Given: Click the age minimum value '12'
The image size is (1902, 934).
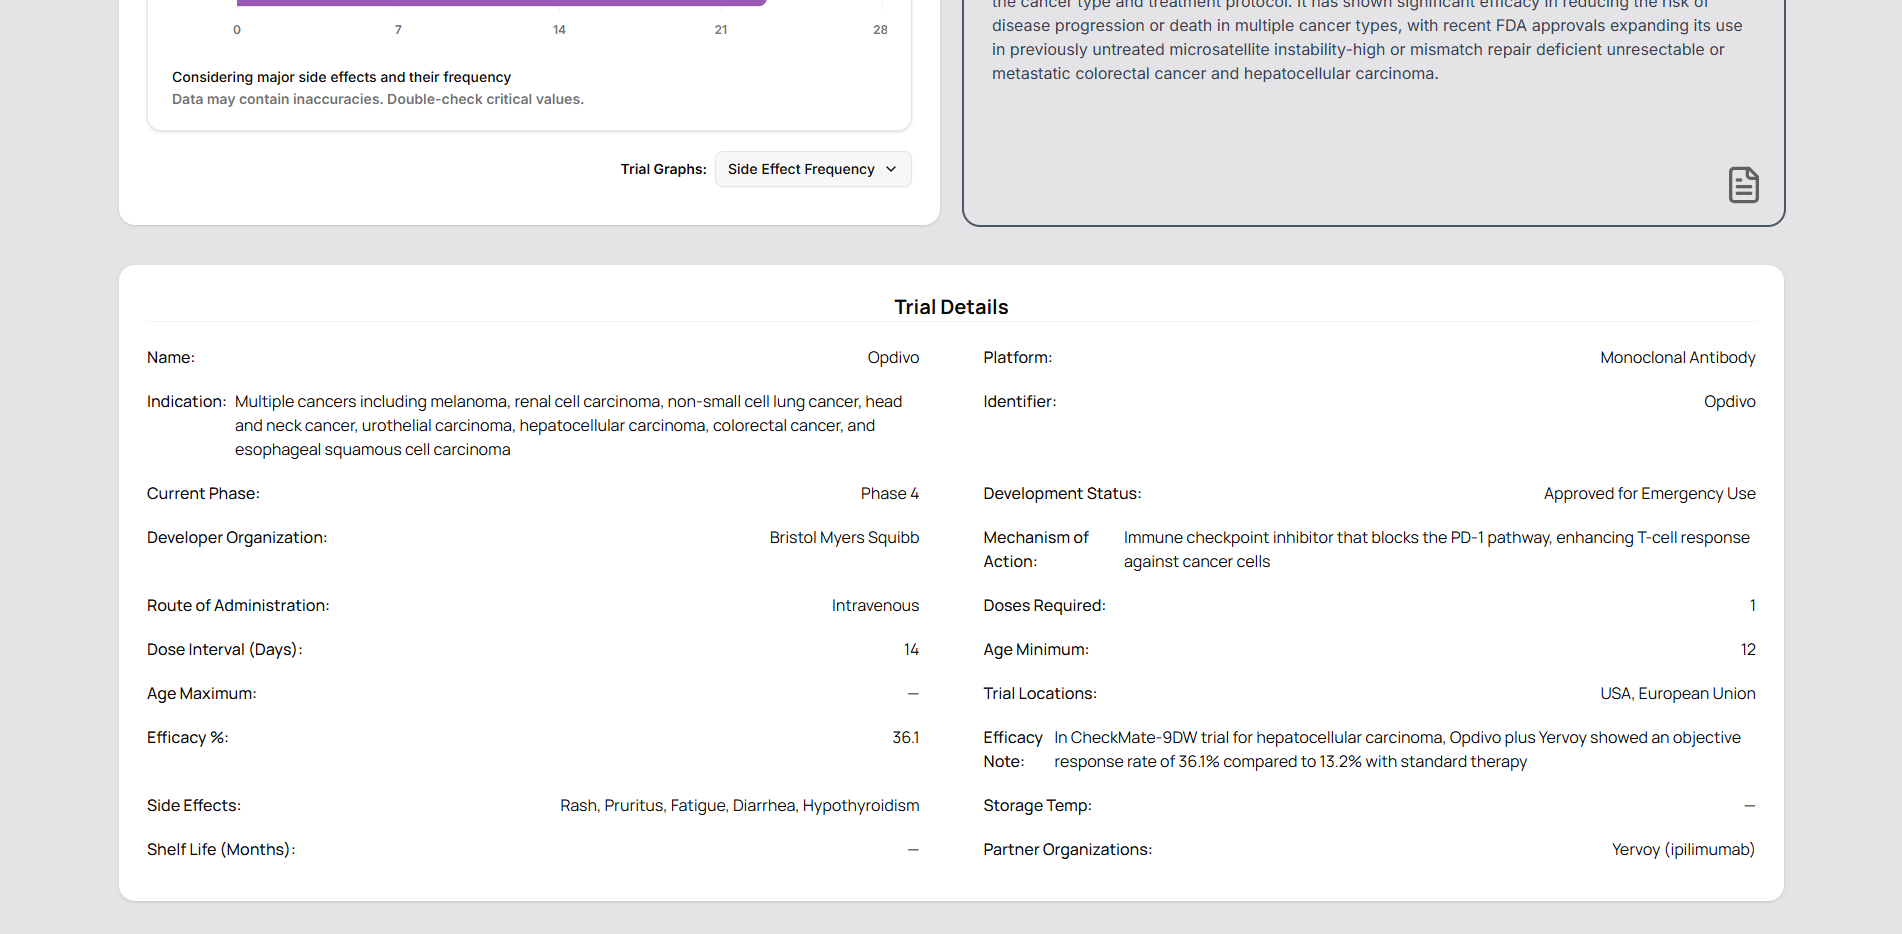Looking at the screenshot, I should pyautogui.click(x=1748, y=650).
